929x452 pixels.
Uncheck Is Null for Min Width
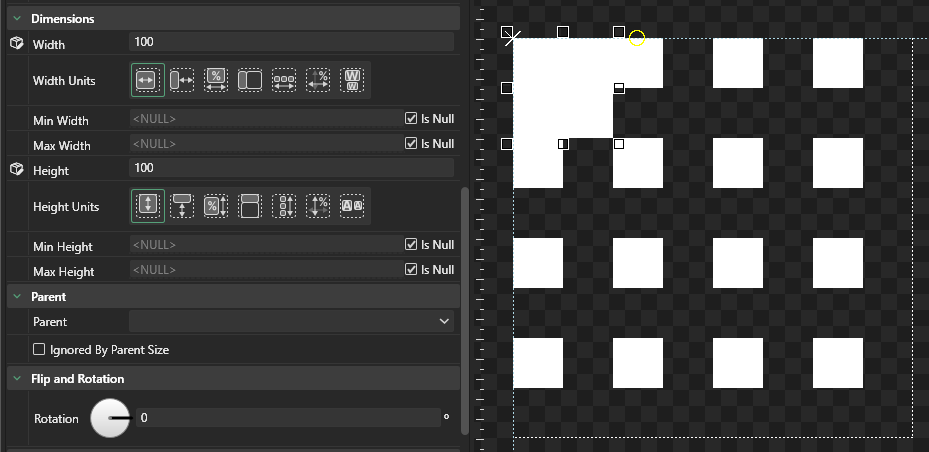(411, 118)
